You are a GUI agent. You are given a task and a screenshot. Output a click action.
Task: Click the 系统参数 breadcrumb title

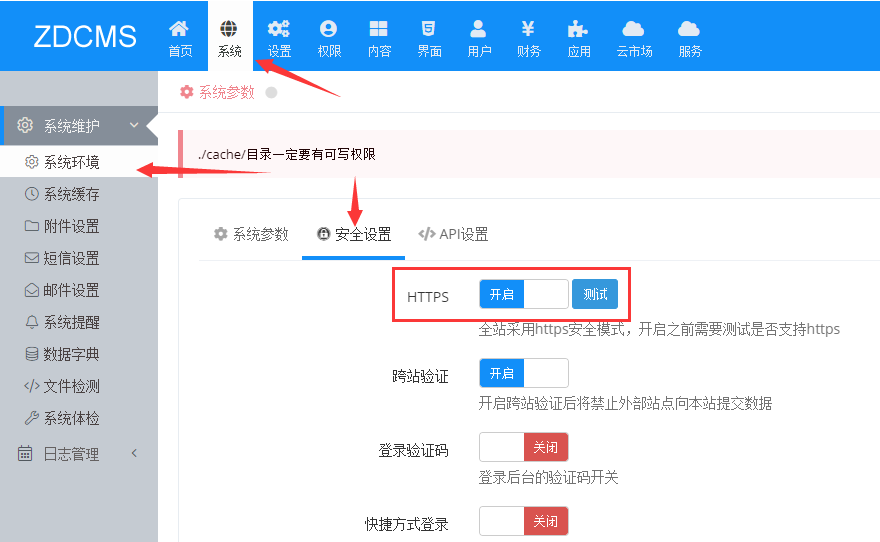point(227,92)
